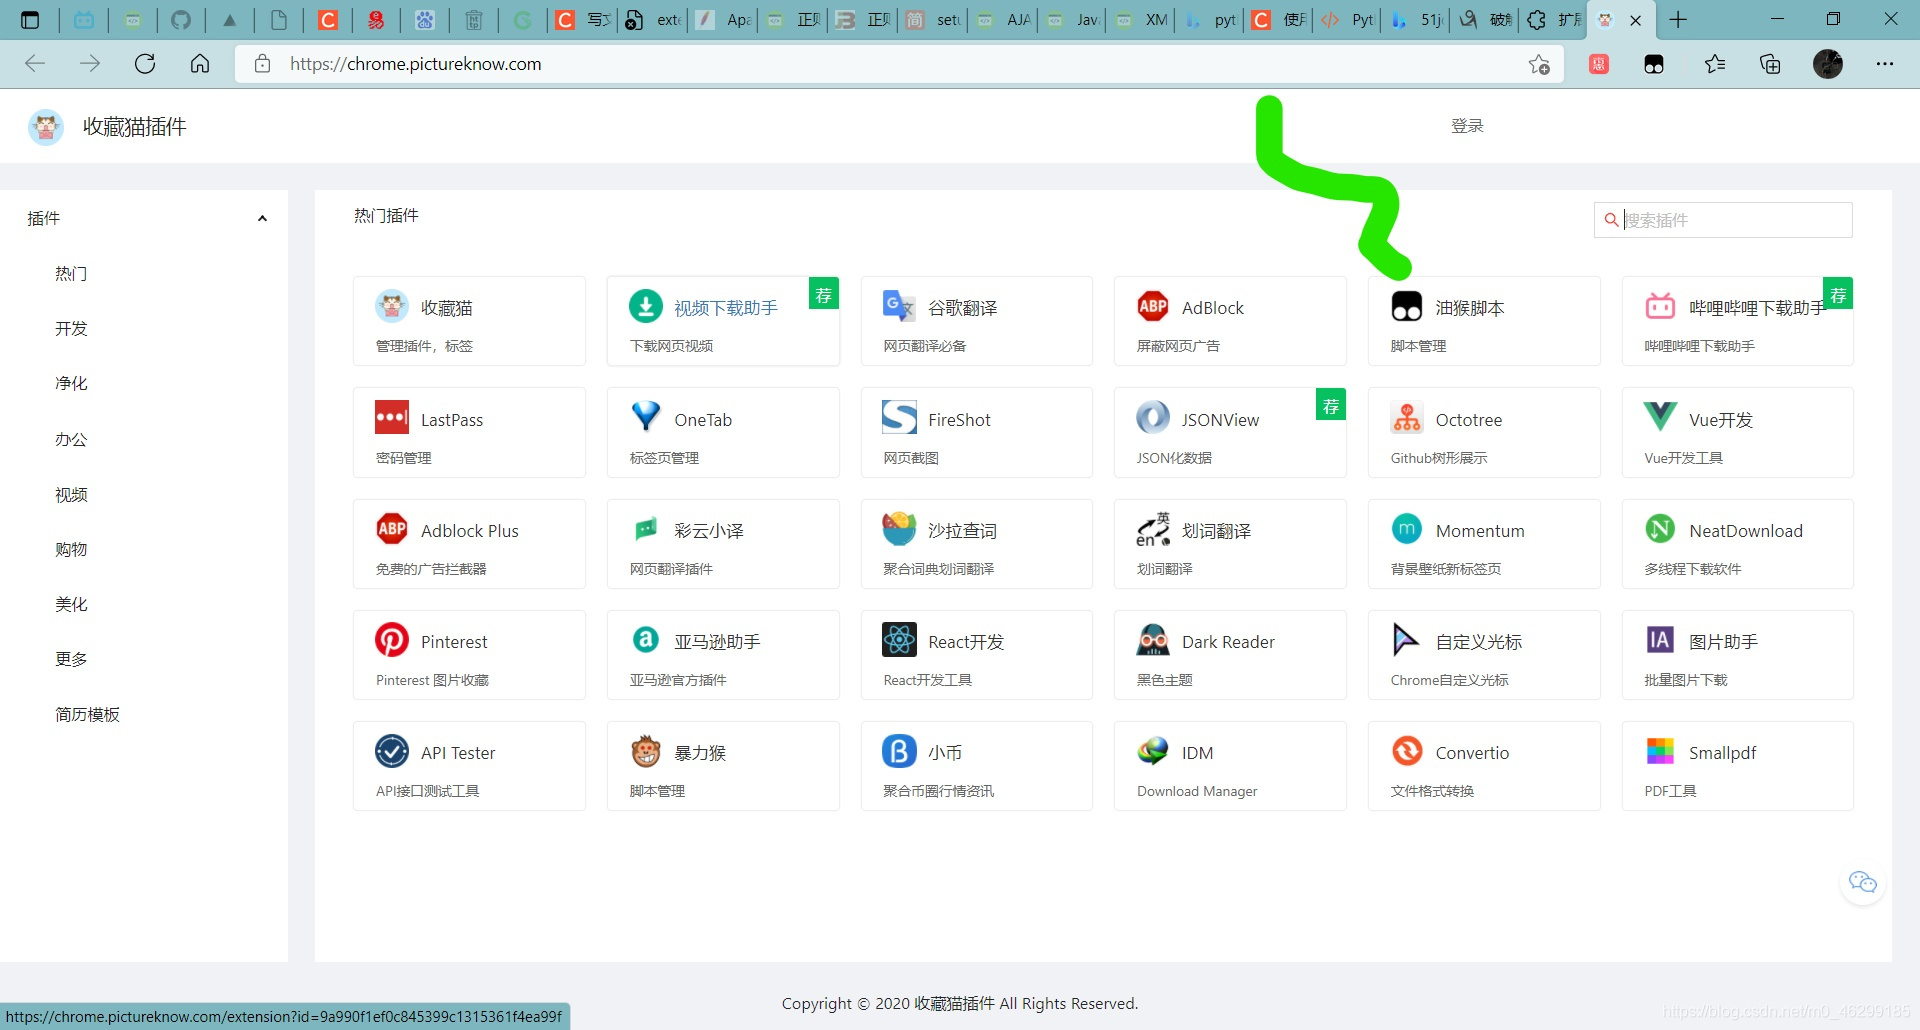Viewport: 1920px width, 1030px height.
Task: Open the API Tester checkmark icon
Action: pyautogui.click(x=392, y=751)
